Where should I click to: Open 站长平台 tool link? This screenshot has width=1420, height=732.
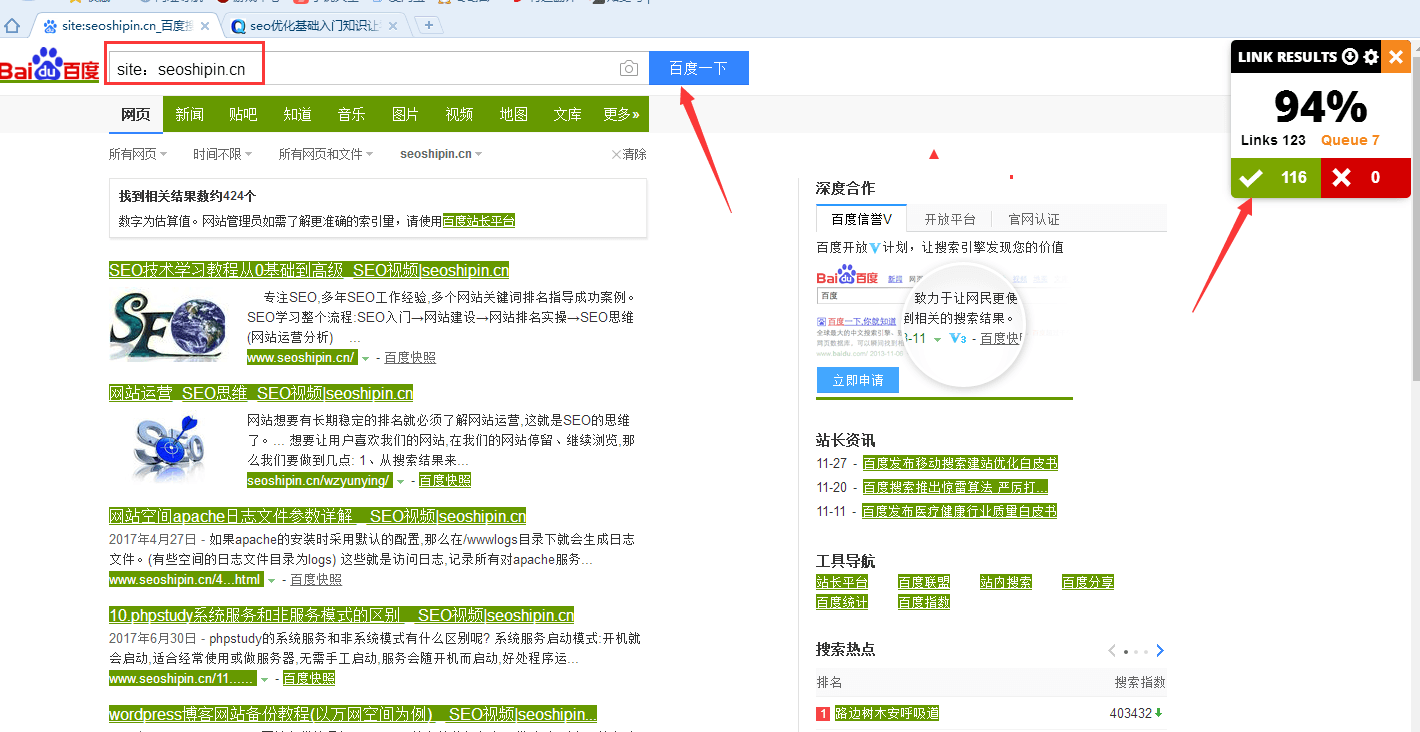pos(842,582)
